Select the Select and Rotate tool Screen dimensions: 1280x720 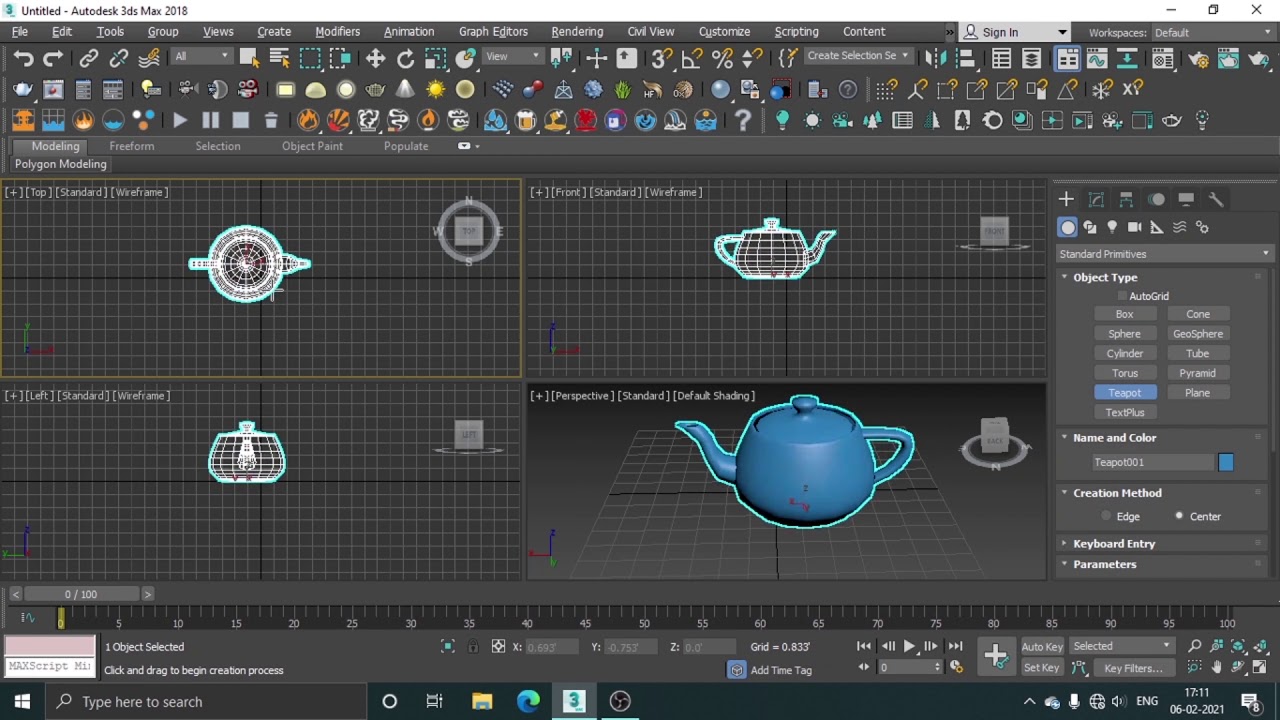405,59
